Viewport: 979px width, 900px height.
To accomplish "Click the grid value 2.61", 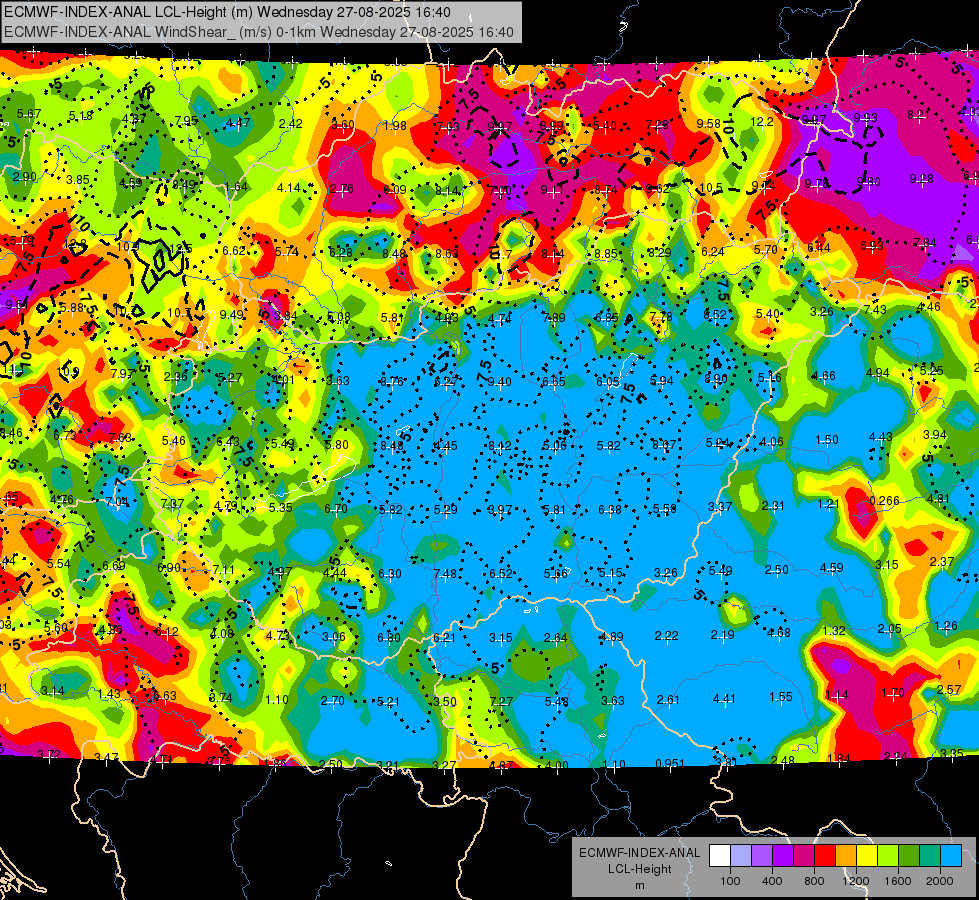I will pyautogui.click(x=668, y=700).
